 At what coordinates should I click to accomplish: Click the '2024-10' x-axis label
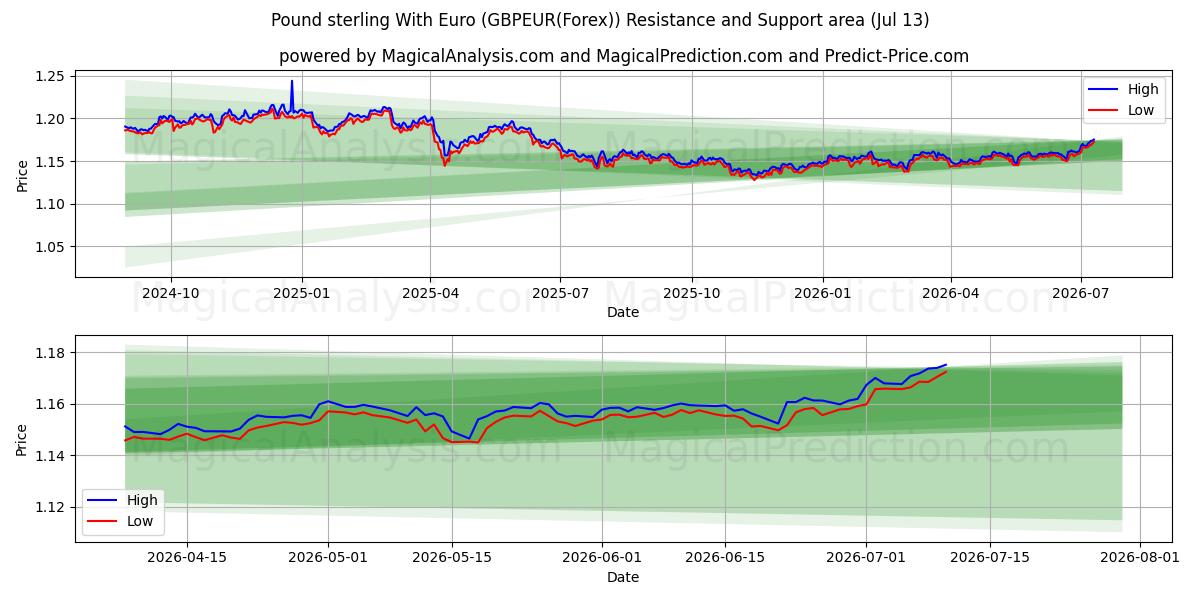coord(170,293)
